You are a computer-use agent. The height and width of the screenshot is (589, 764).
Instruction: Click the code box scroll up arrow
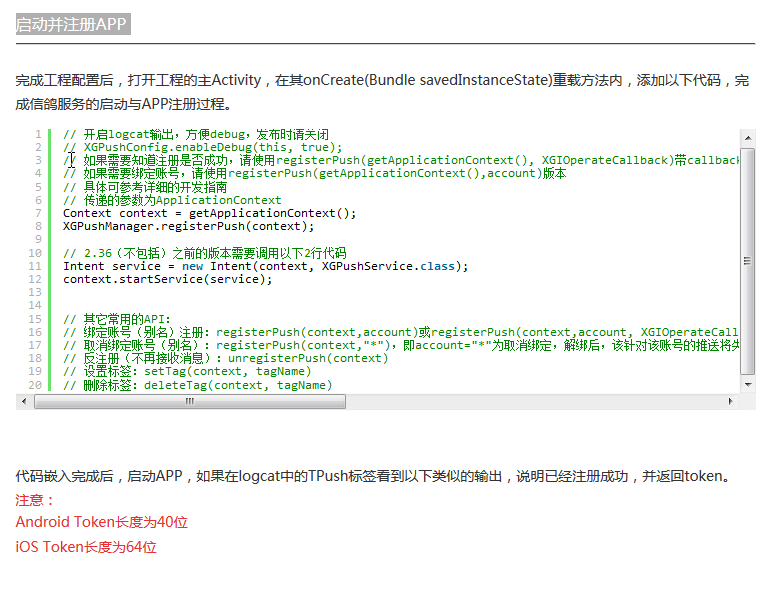[x=747, y=138]
